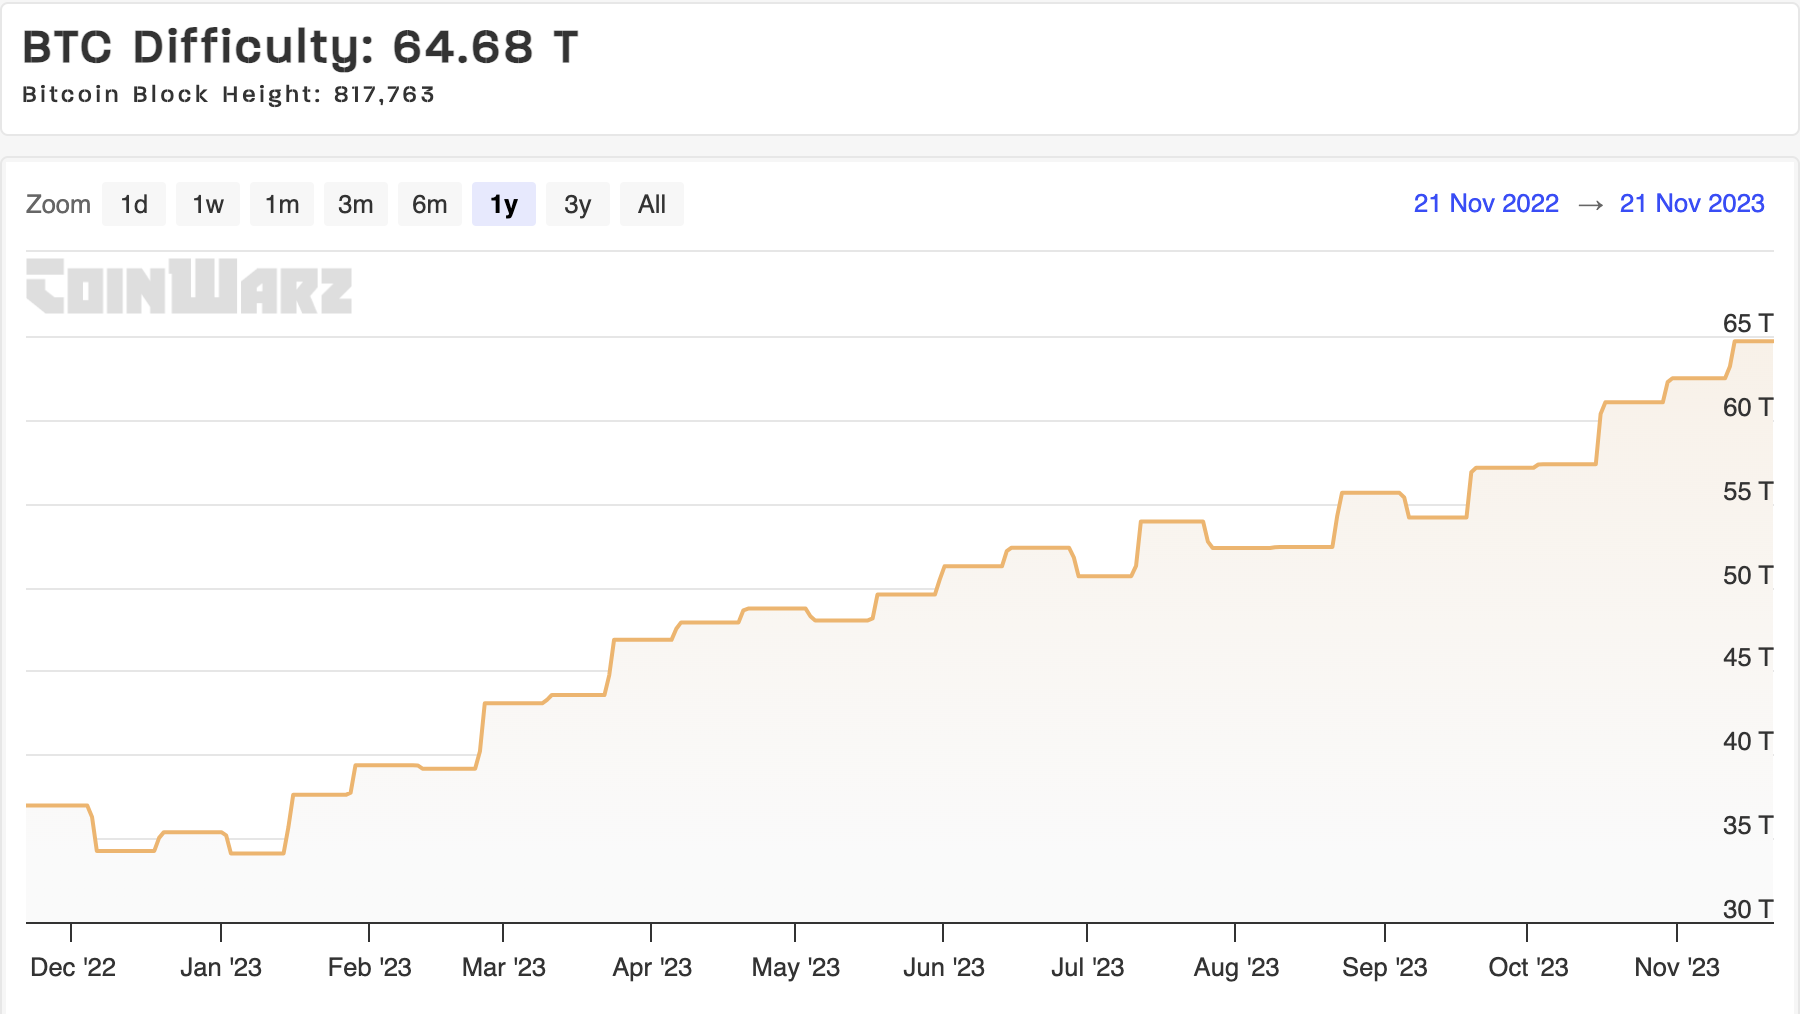The width and height of the screenshot is (1800, 1014).
Task: Click the Nov '23 axis label
Action: pos(1677,967)
